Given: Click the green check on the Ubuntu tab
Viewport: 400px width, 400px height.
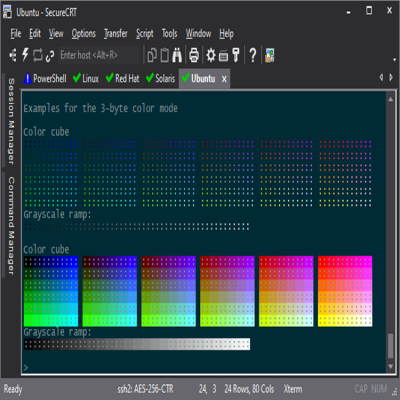Looking at the screenshot, I should (186, 78).
